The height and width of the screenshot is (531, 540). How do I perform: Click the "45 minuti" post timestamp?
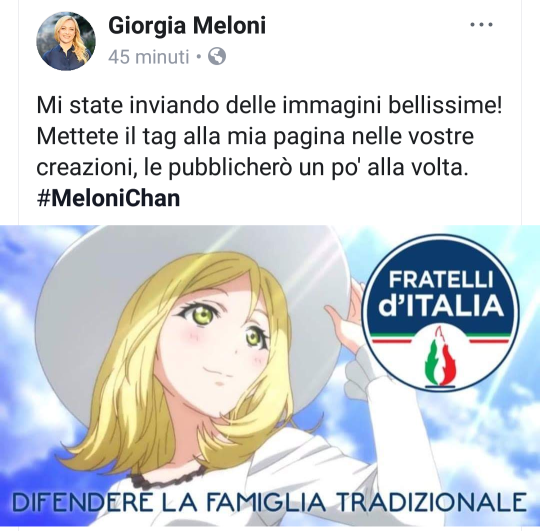149,57
